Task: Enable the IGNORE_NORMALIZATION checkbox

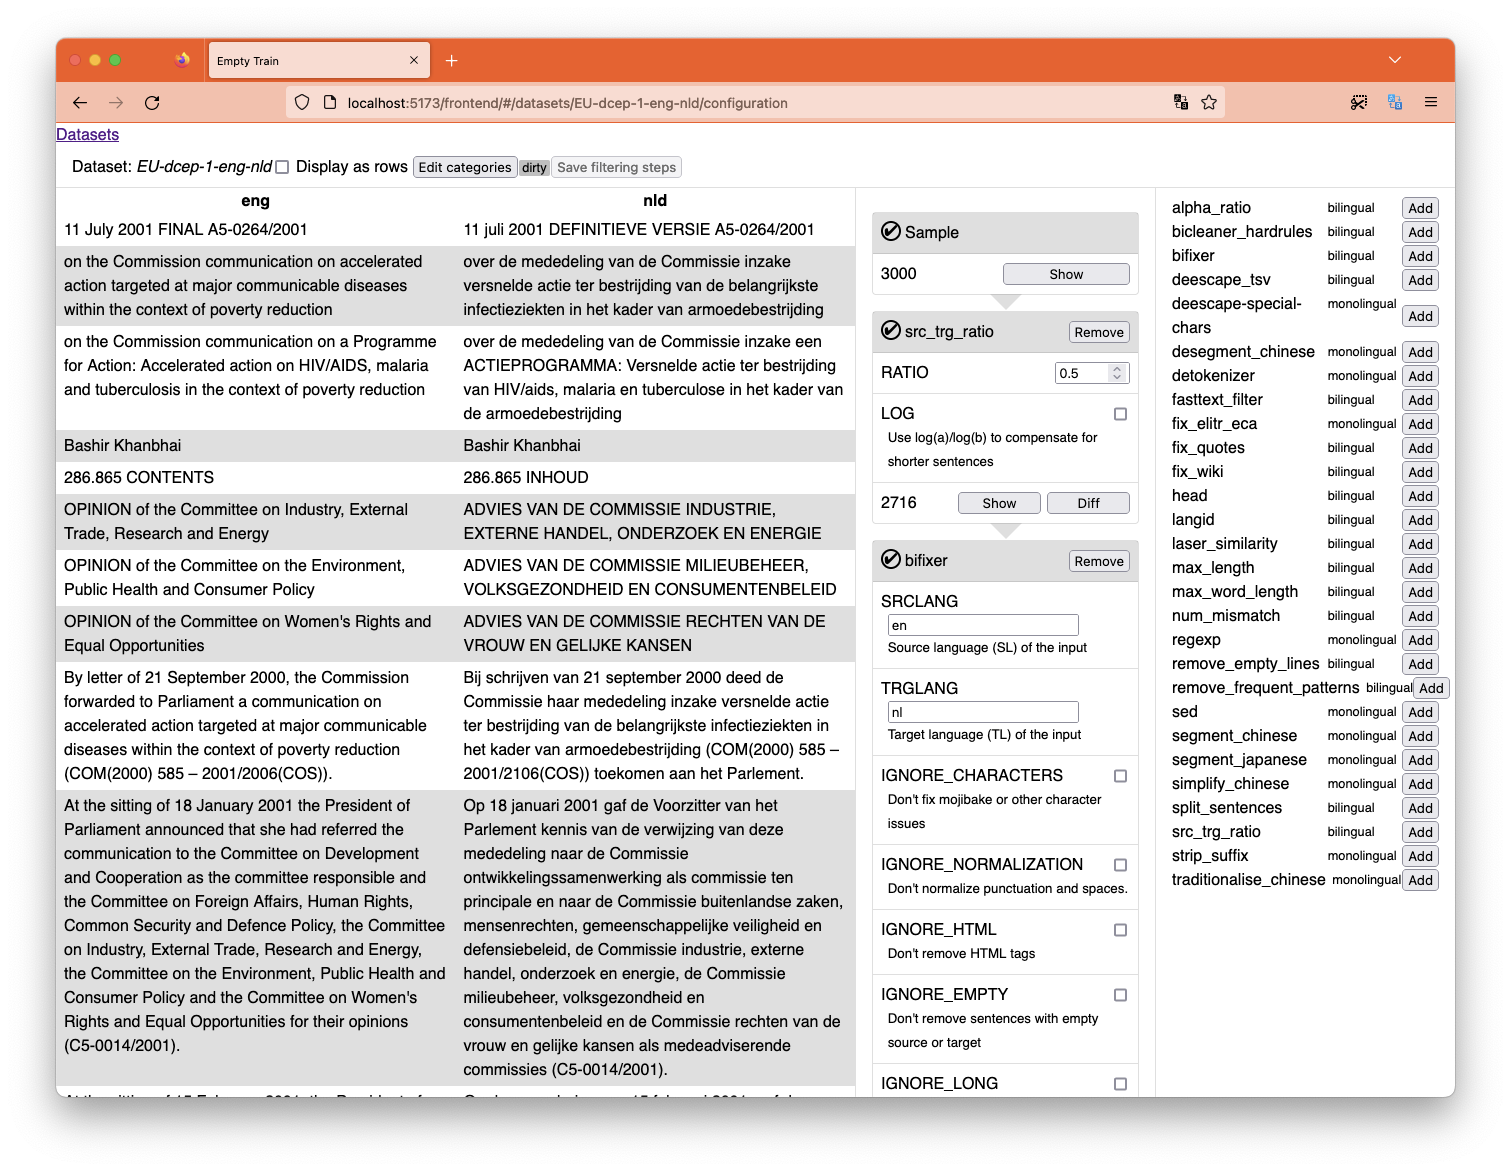Action: pyautogui.click(x=1120, y=865)
